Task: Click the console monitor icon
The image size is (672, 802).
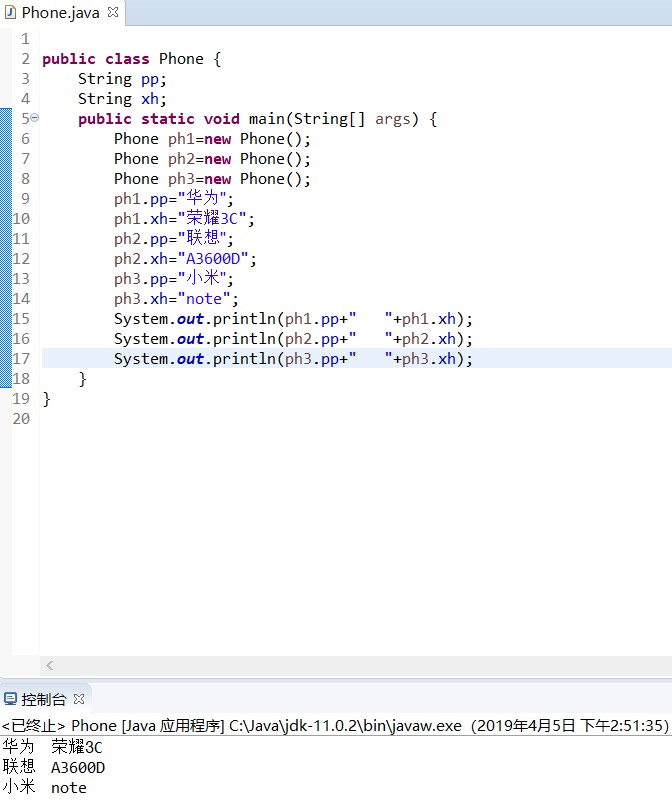Action: [10, 699]
